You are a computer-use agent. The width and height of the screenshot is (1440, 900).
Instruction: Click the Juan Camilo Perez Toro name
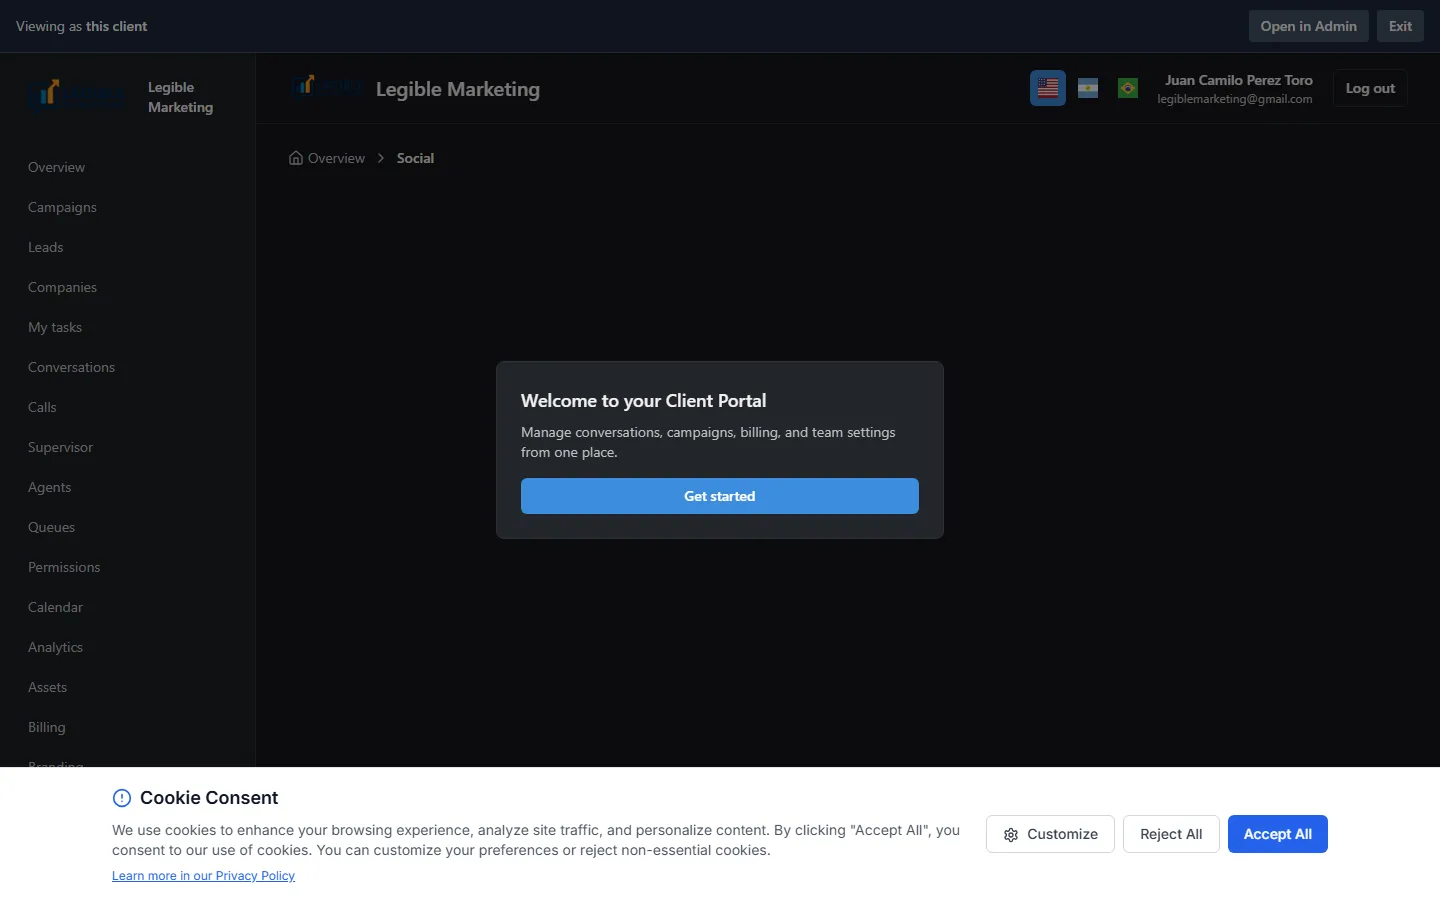pyautogui.click(x=1239, y=80)
